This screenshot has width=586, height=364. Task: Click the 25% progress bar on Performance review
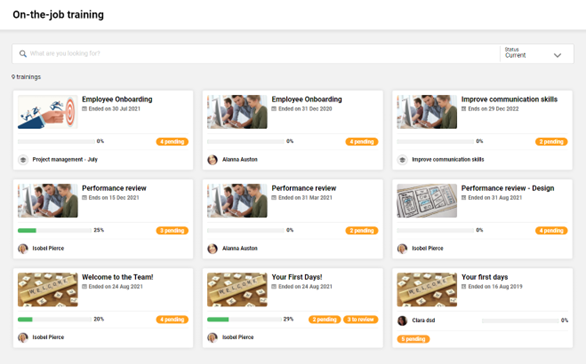[55, 231]
